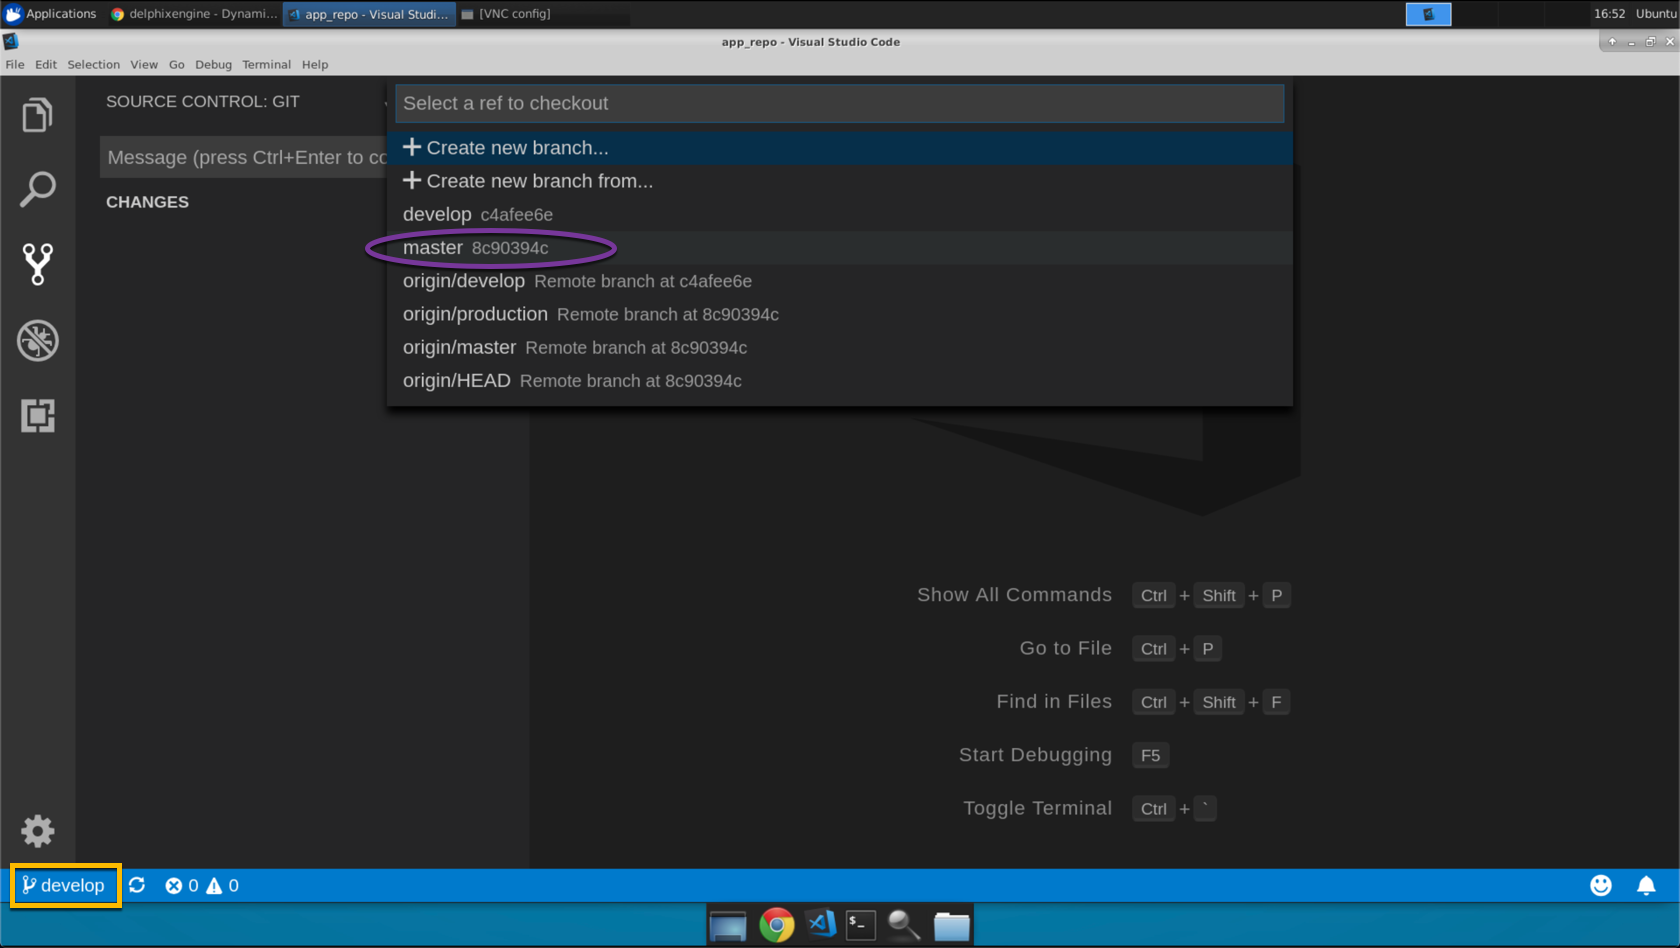Image resolution: width=1680 pixels, height=948 pixels.
Task: Select origin/develop remote branch
Action: pyautogui.click(x=840, y=281)
